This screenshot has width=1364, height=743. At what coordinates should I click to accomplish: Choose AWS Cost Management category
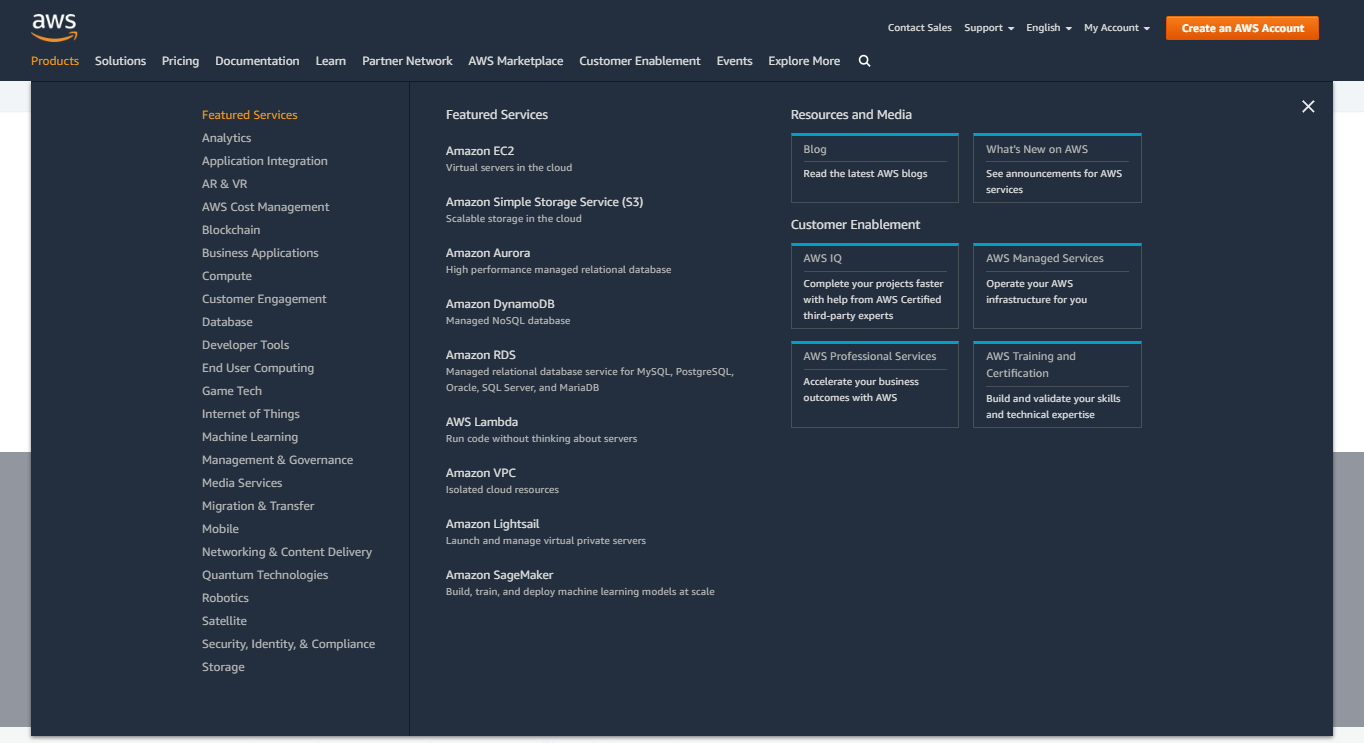click(x=266, y=207)
